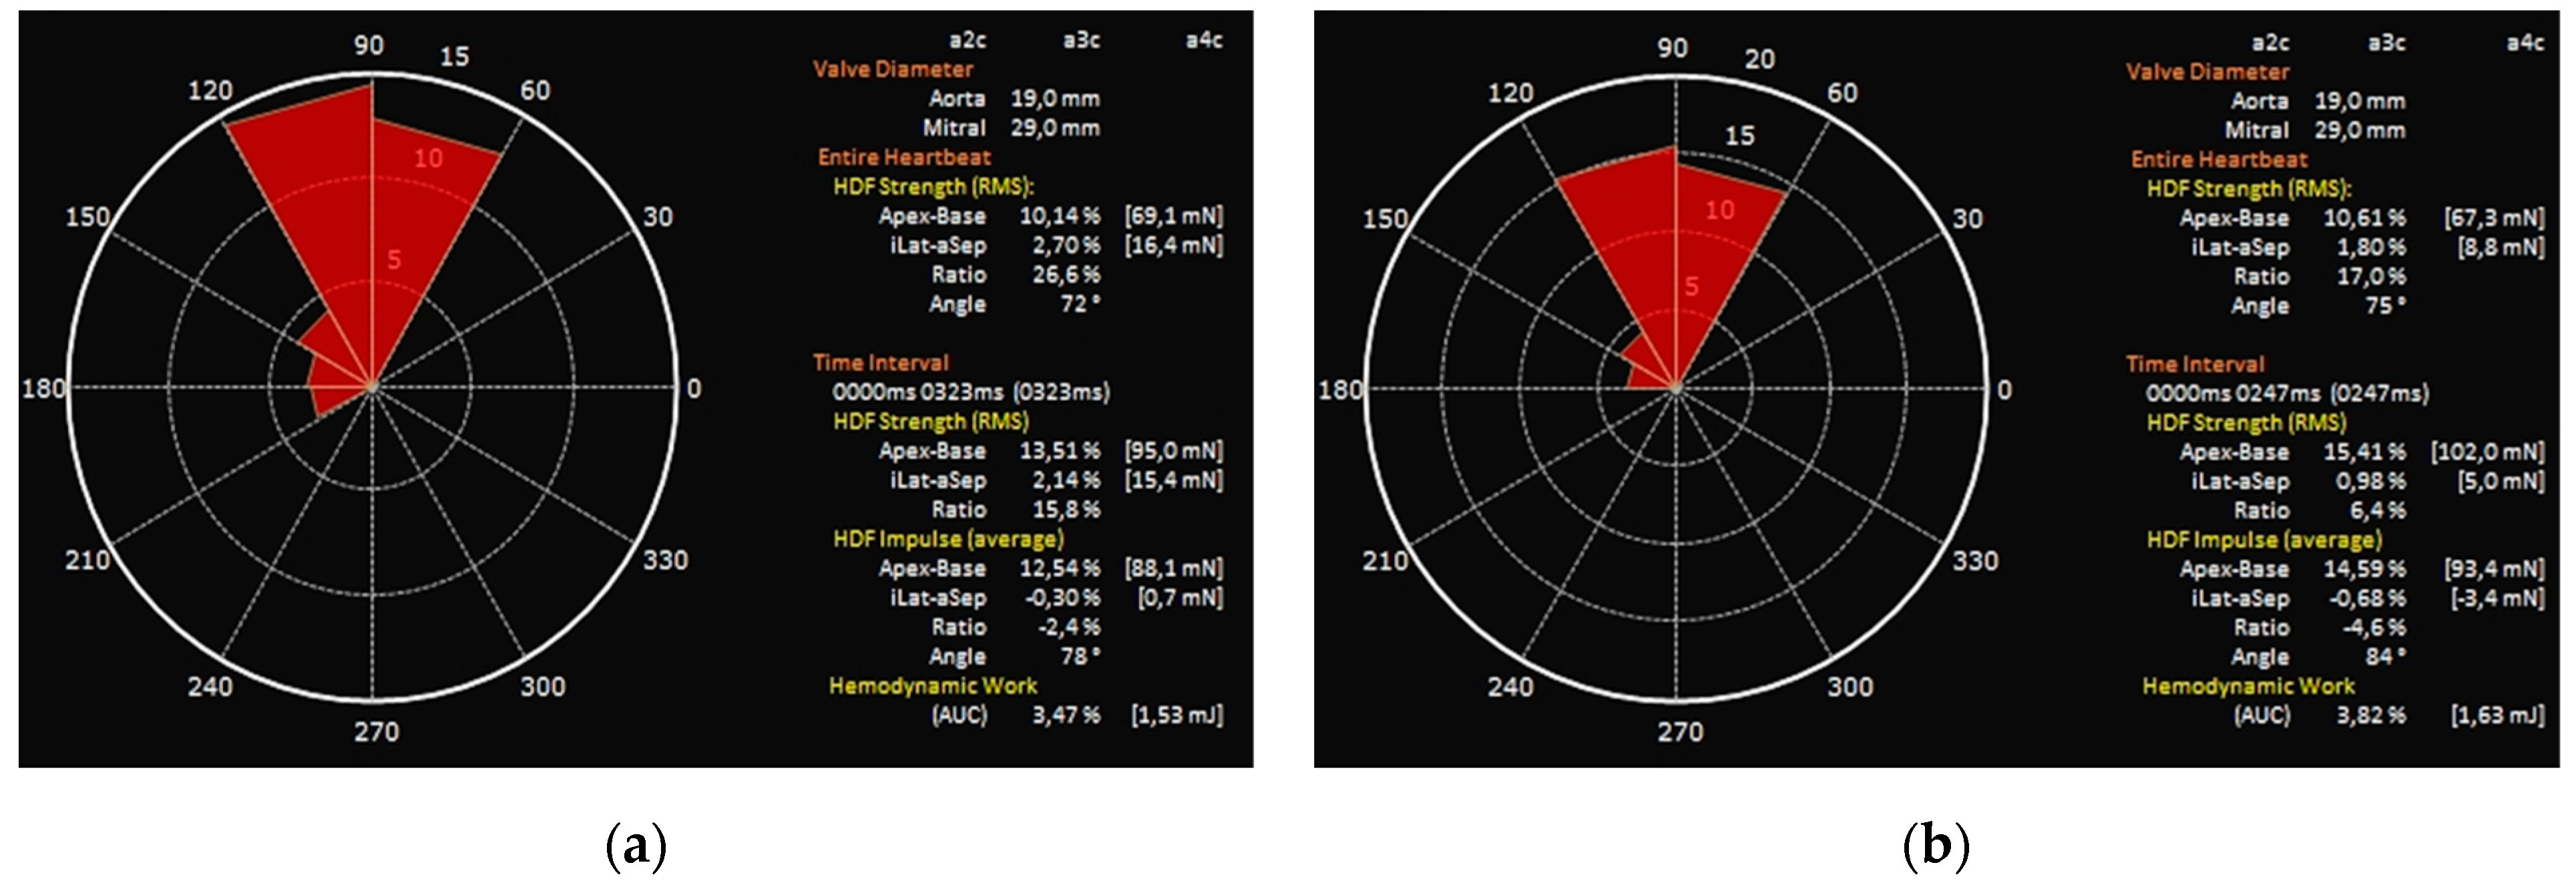Click the a2c column header in panel (a)
This screenshot has width=2576, height=887.
pyautogui.click(x=967, y=40)
